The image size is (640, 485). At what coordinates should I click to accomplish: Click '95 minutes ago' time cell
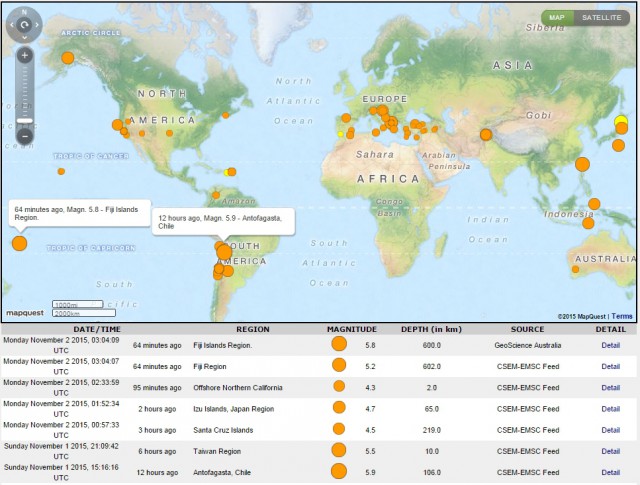pos(157,388)
